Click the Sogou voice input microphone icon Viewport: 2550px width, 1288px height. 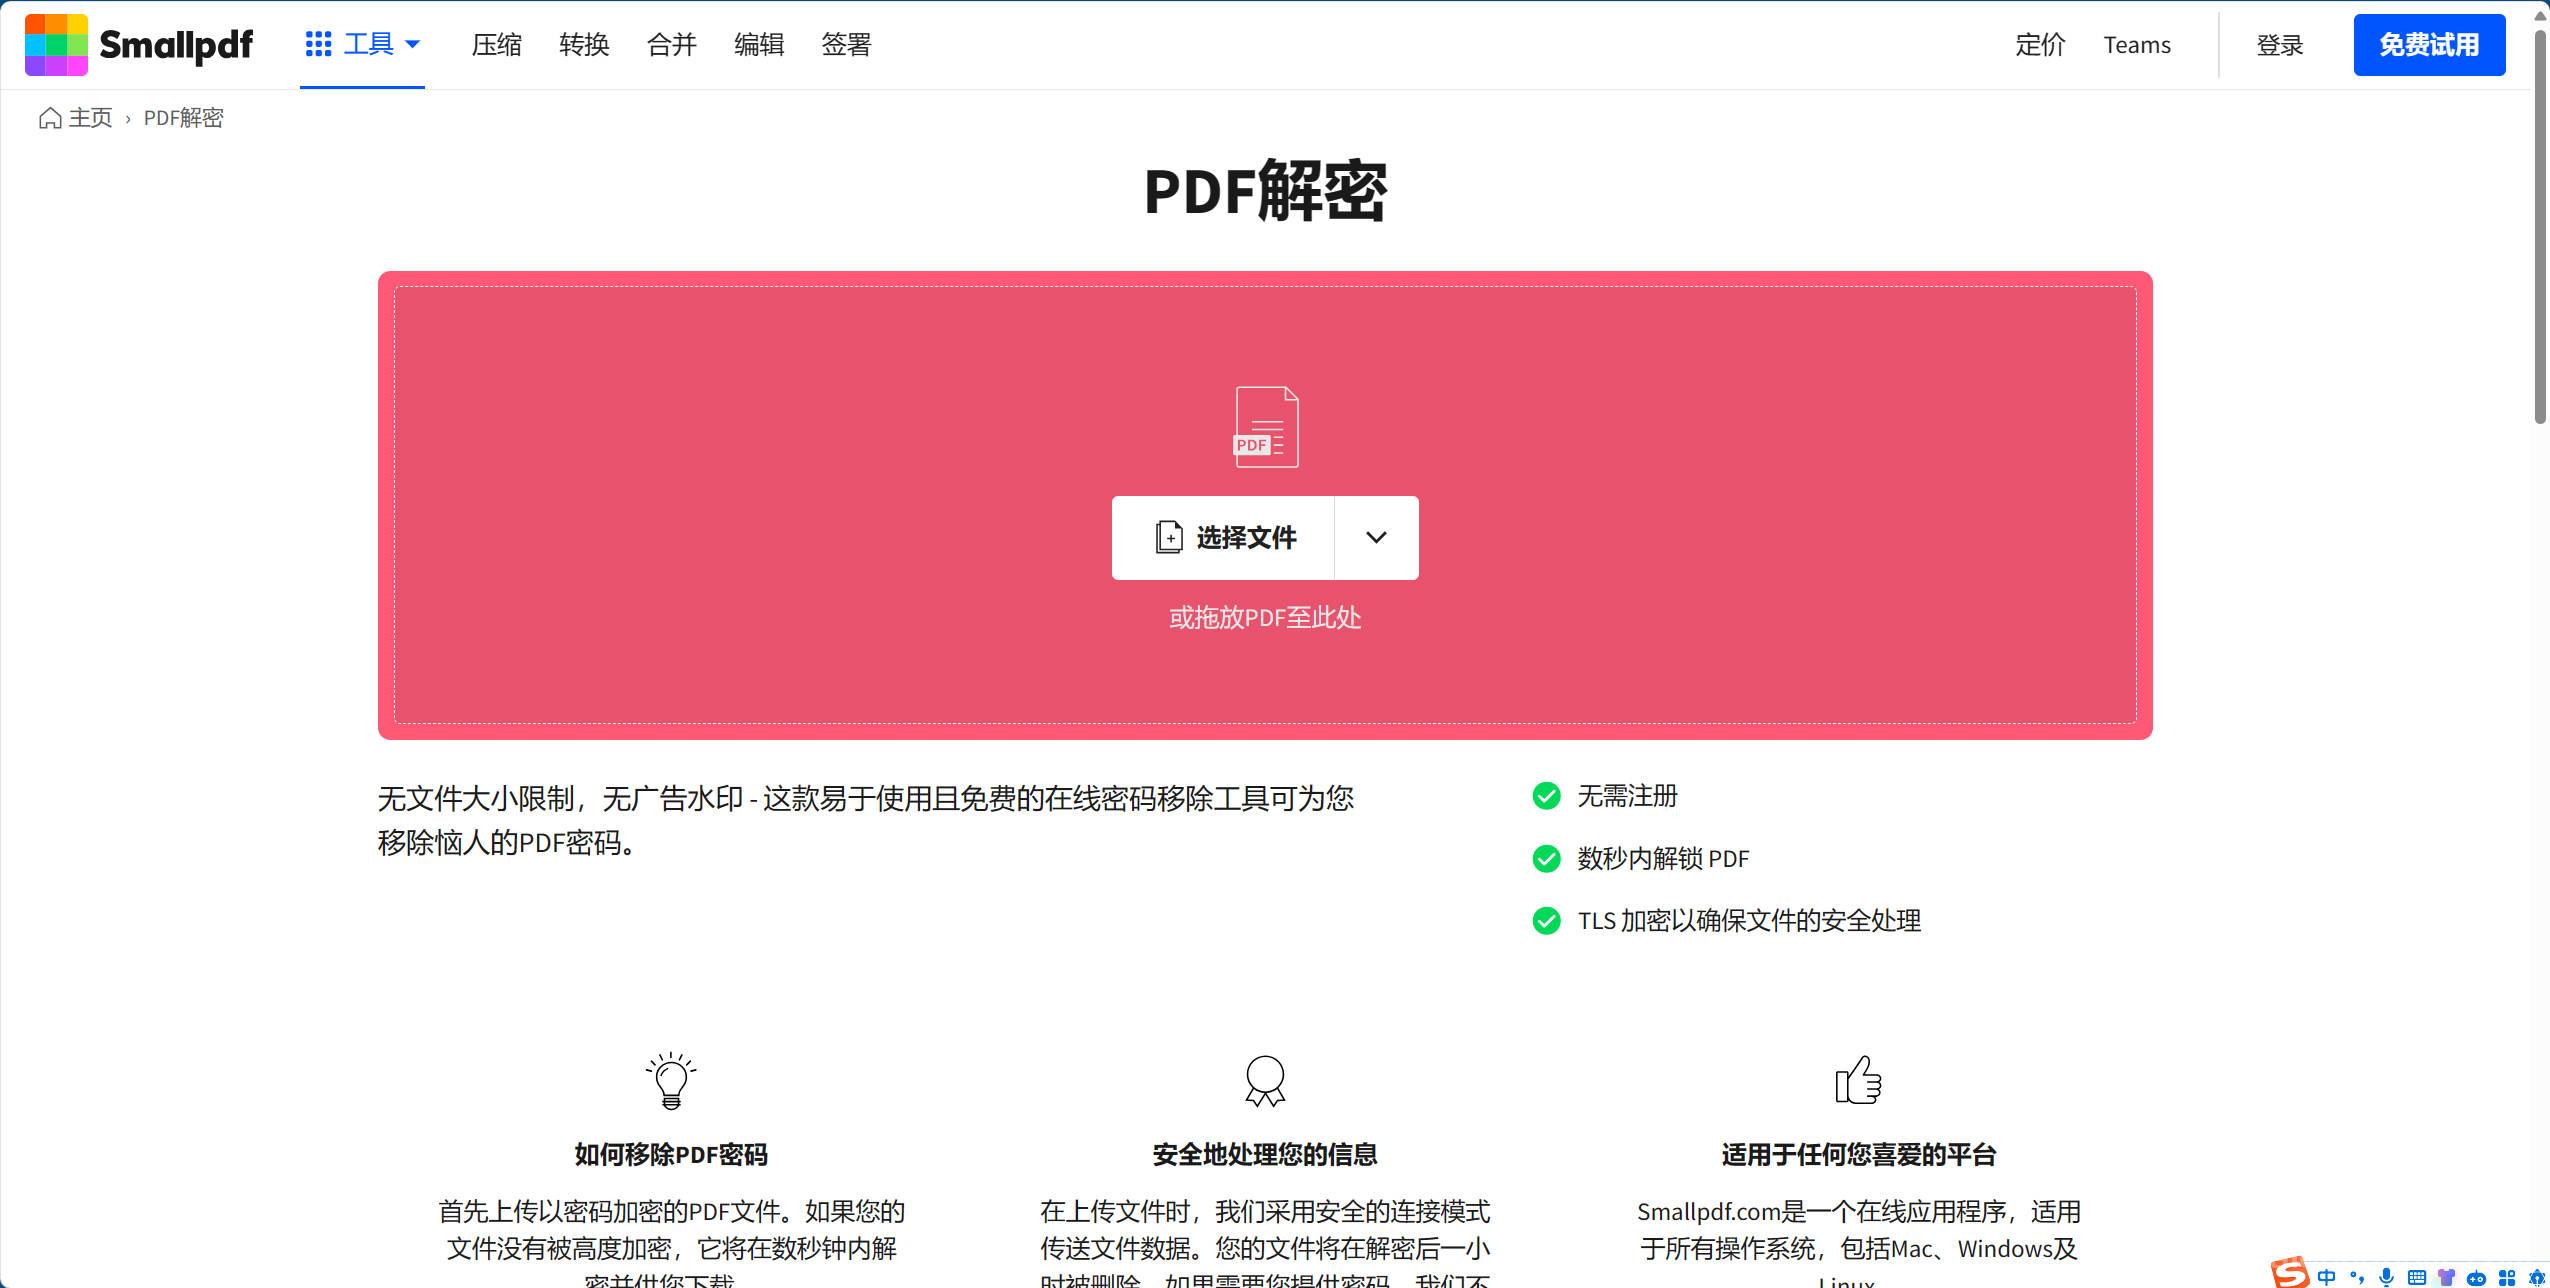(2386, 1277)
